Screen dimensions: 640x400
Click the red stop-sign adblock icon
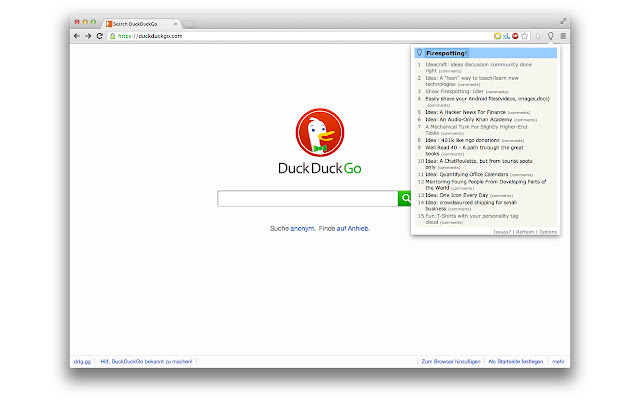(515, 36)
